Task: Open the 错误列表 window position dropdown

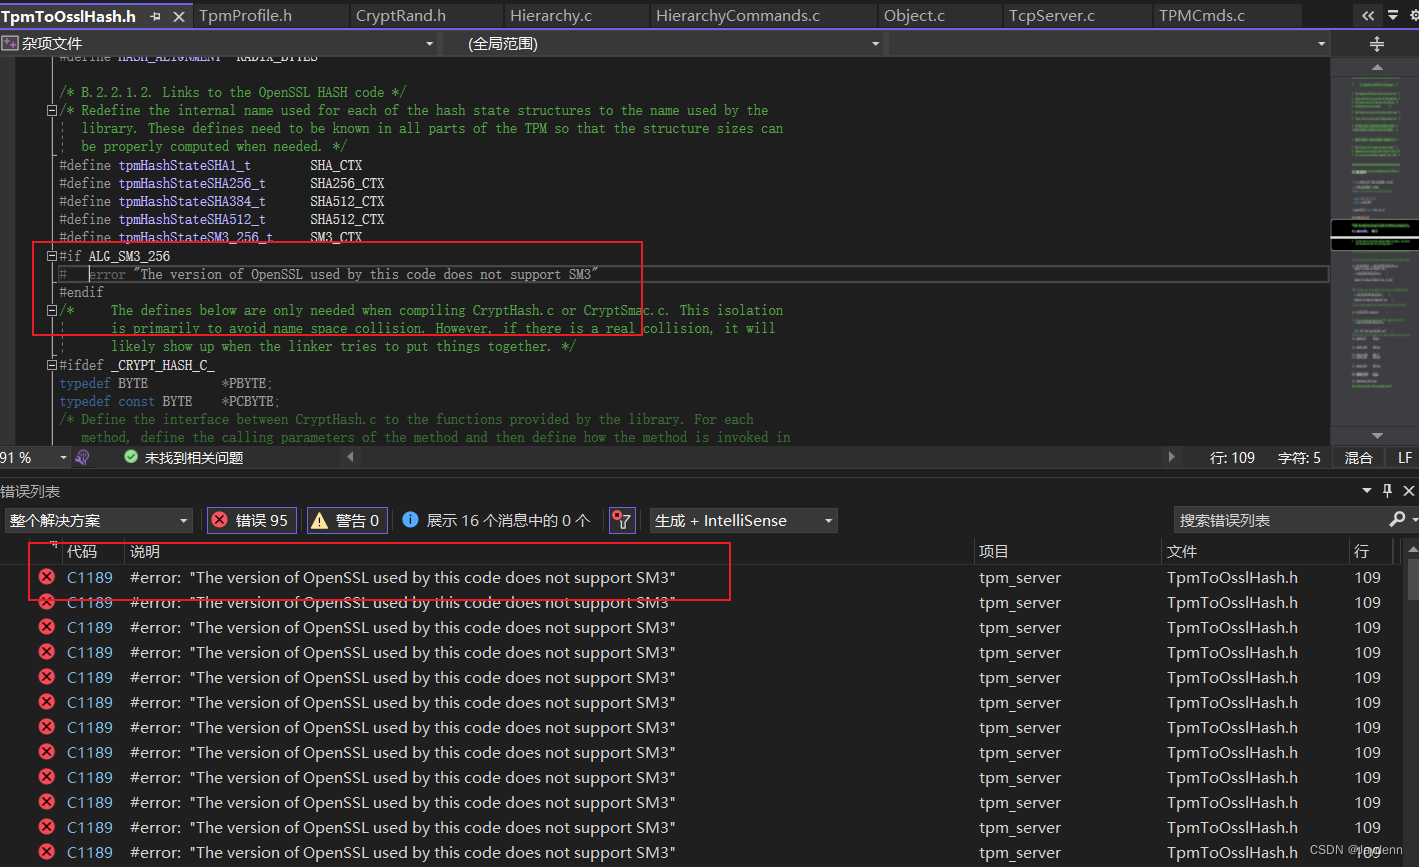Action: [x=1367, y=491]
